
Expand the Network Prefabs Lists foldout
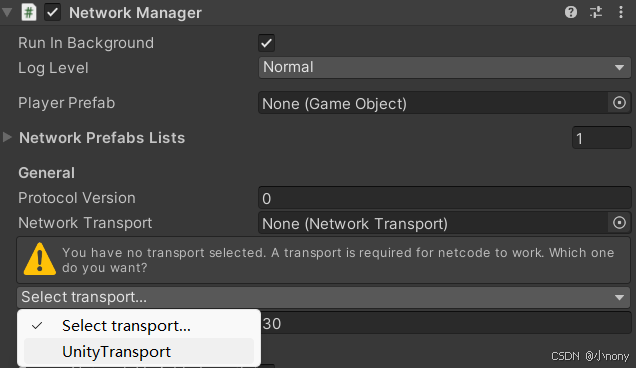tap(7, 137)
